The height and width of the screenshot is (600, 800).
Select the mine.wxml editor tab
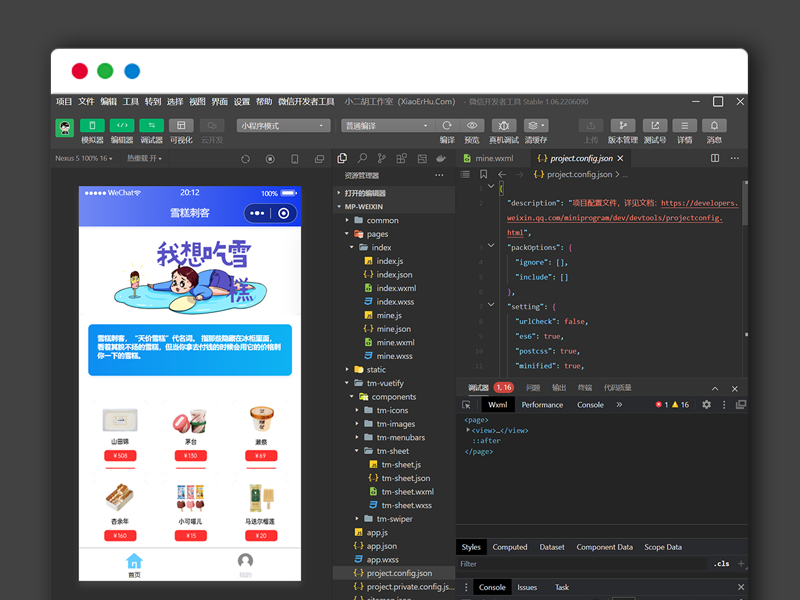[493, 158]
